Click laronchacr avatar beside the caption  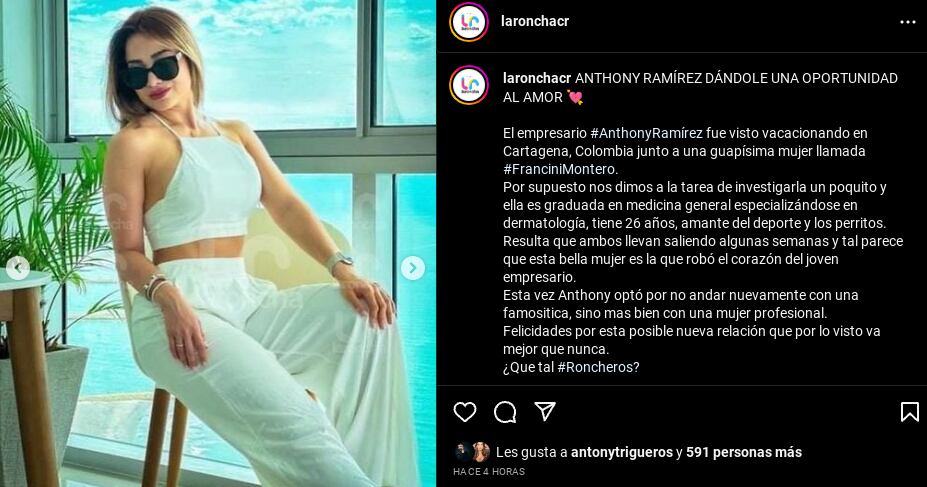pos(469,85)
